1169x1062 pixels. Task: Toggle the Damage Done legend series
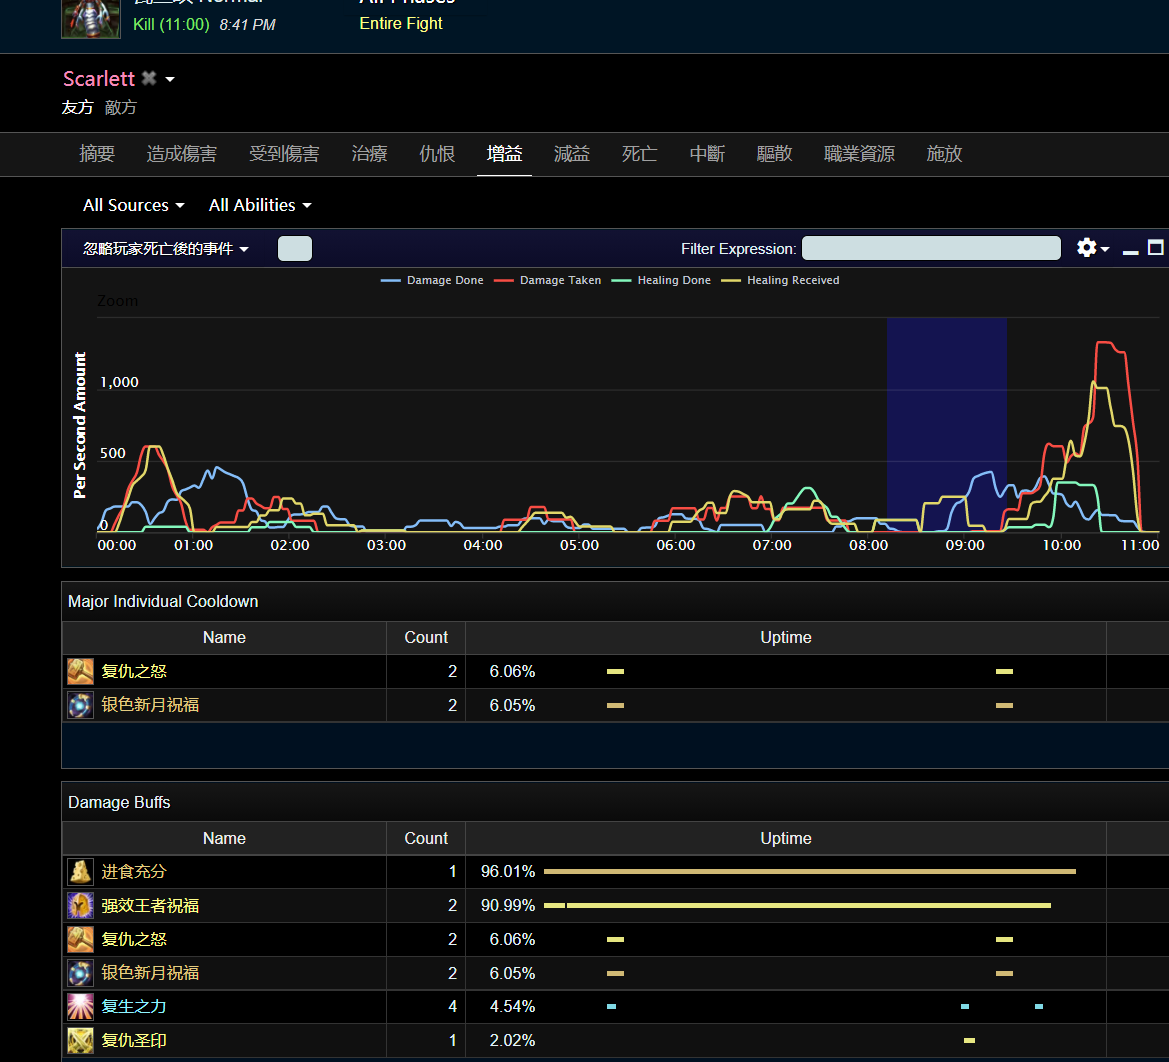pos(432,280)
